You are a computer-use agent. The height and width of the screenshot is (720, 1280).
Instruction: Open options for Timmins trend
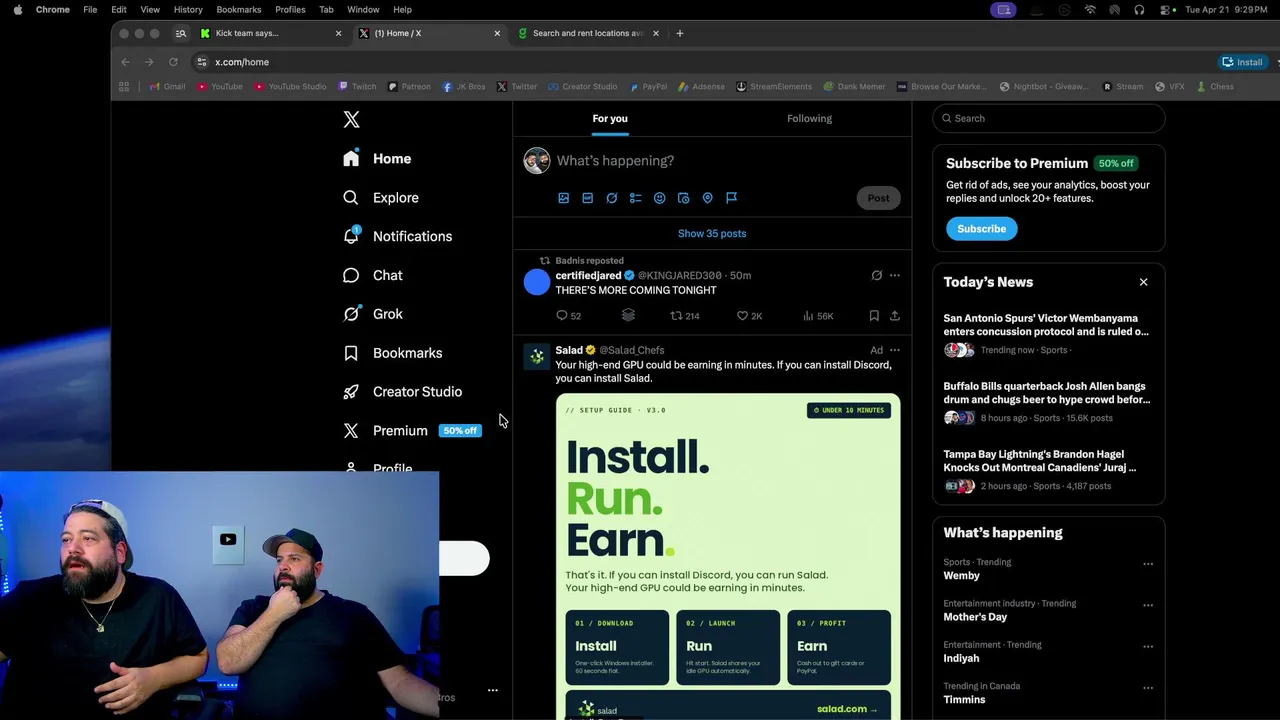tap(1148, 688)
